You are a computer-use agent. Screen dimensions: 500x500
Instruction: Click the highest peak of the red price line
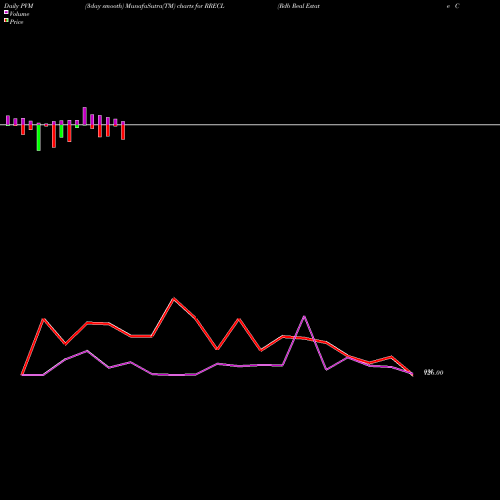pyautogui.click(x=174, y=299)
